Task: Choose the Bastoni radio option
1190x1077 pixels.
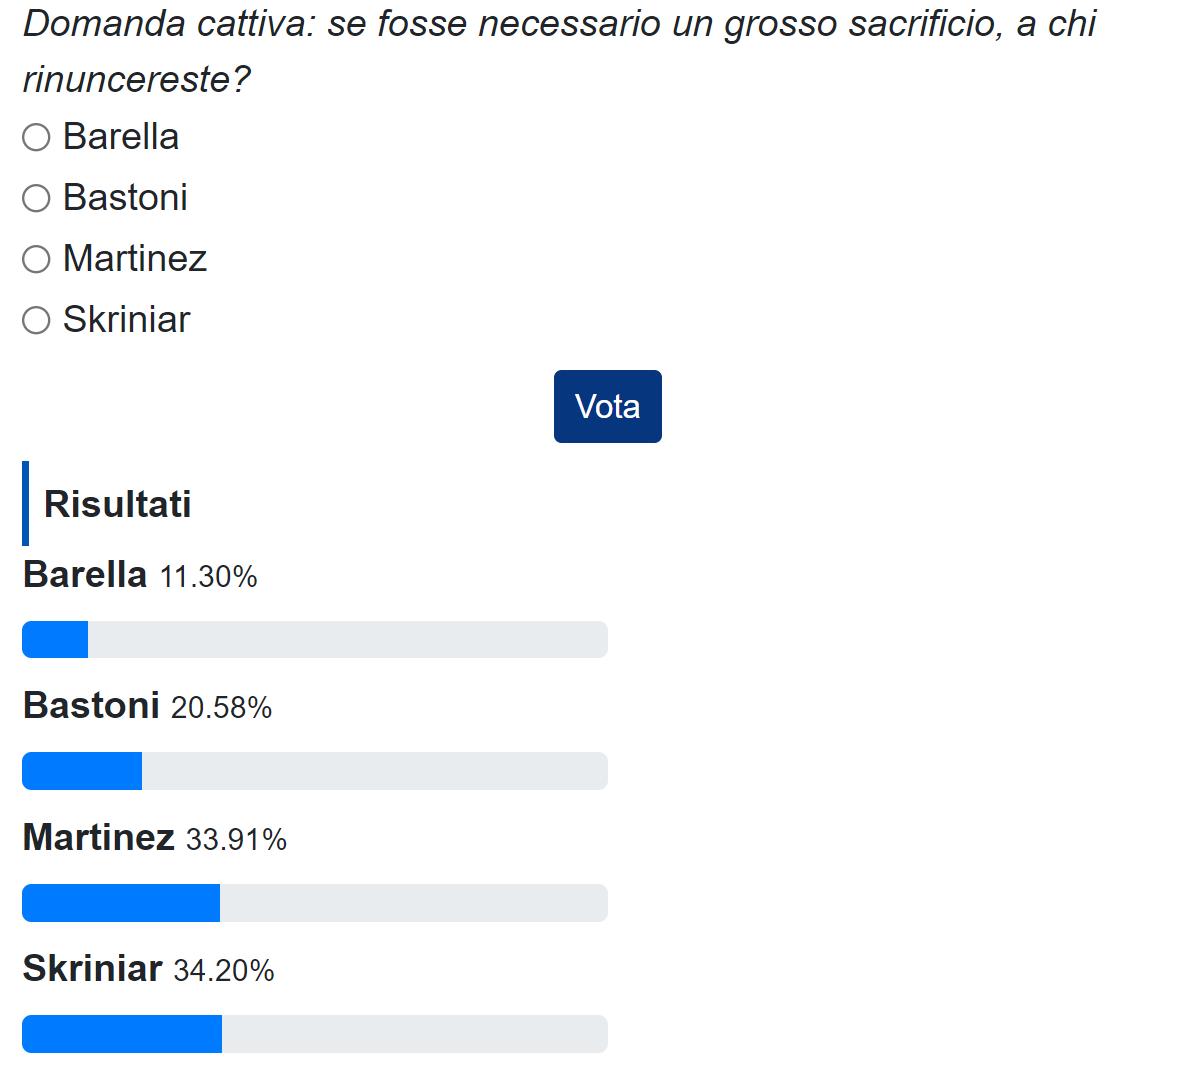Action: tap(37, 199)
